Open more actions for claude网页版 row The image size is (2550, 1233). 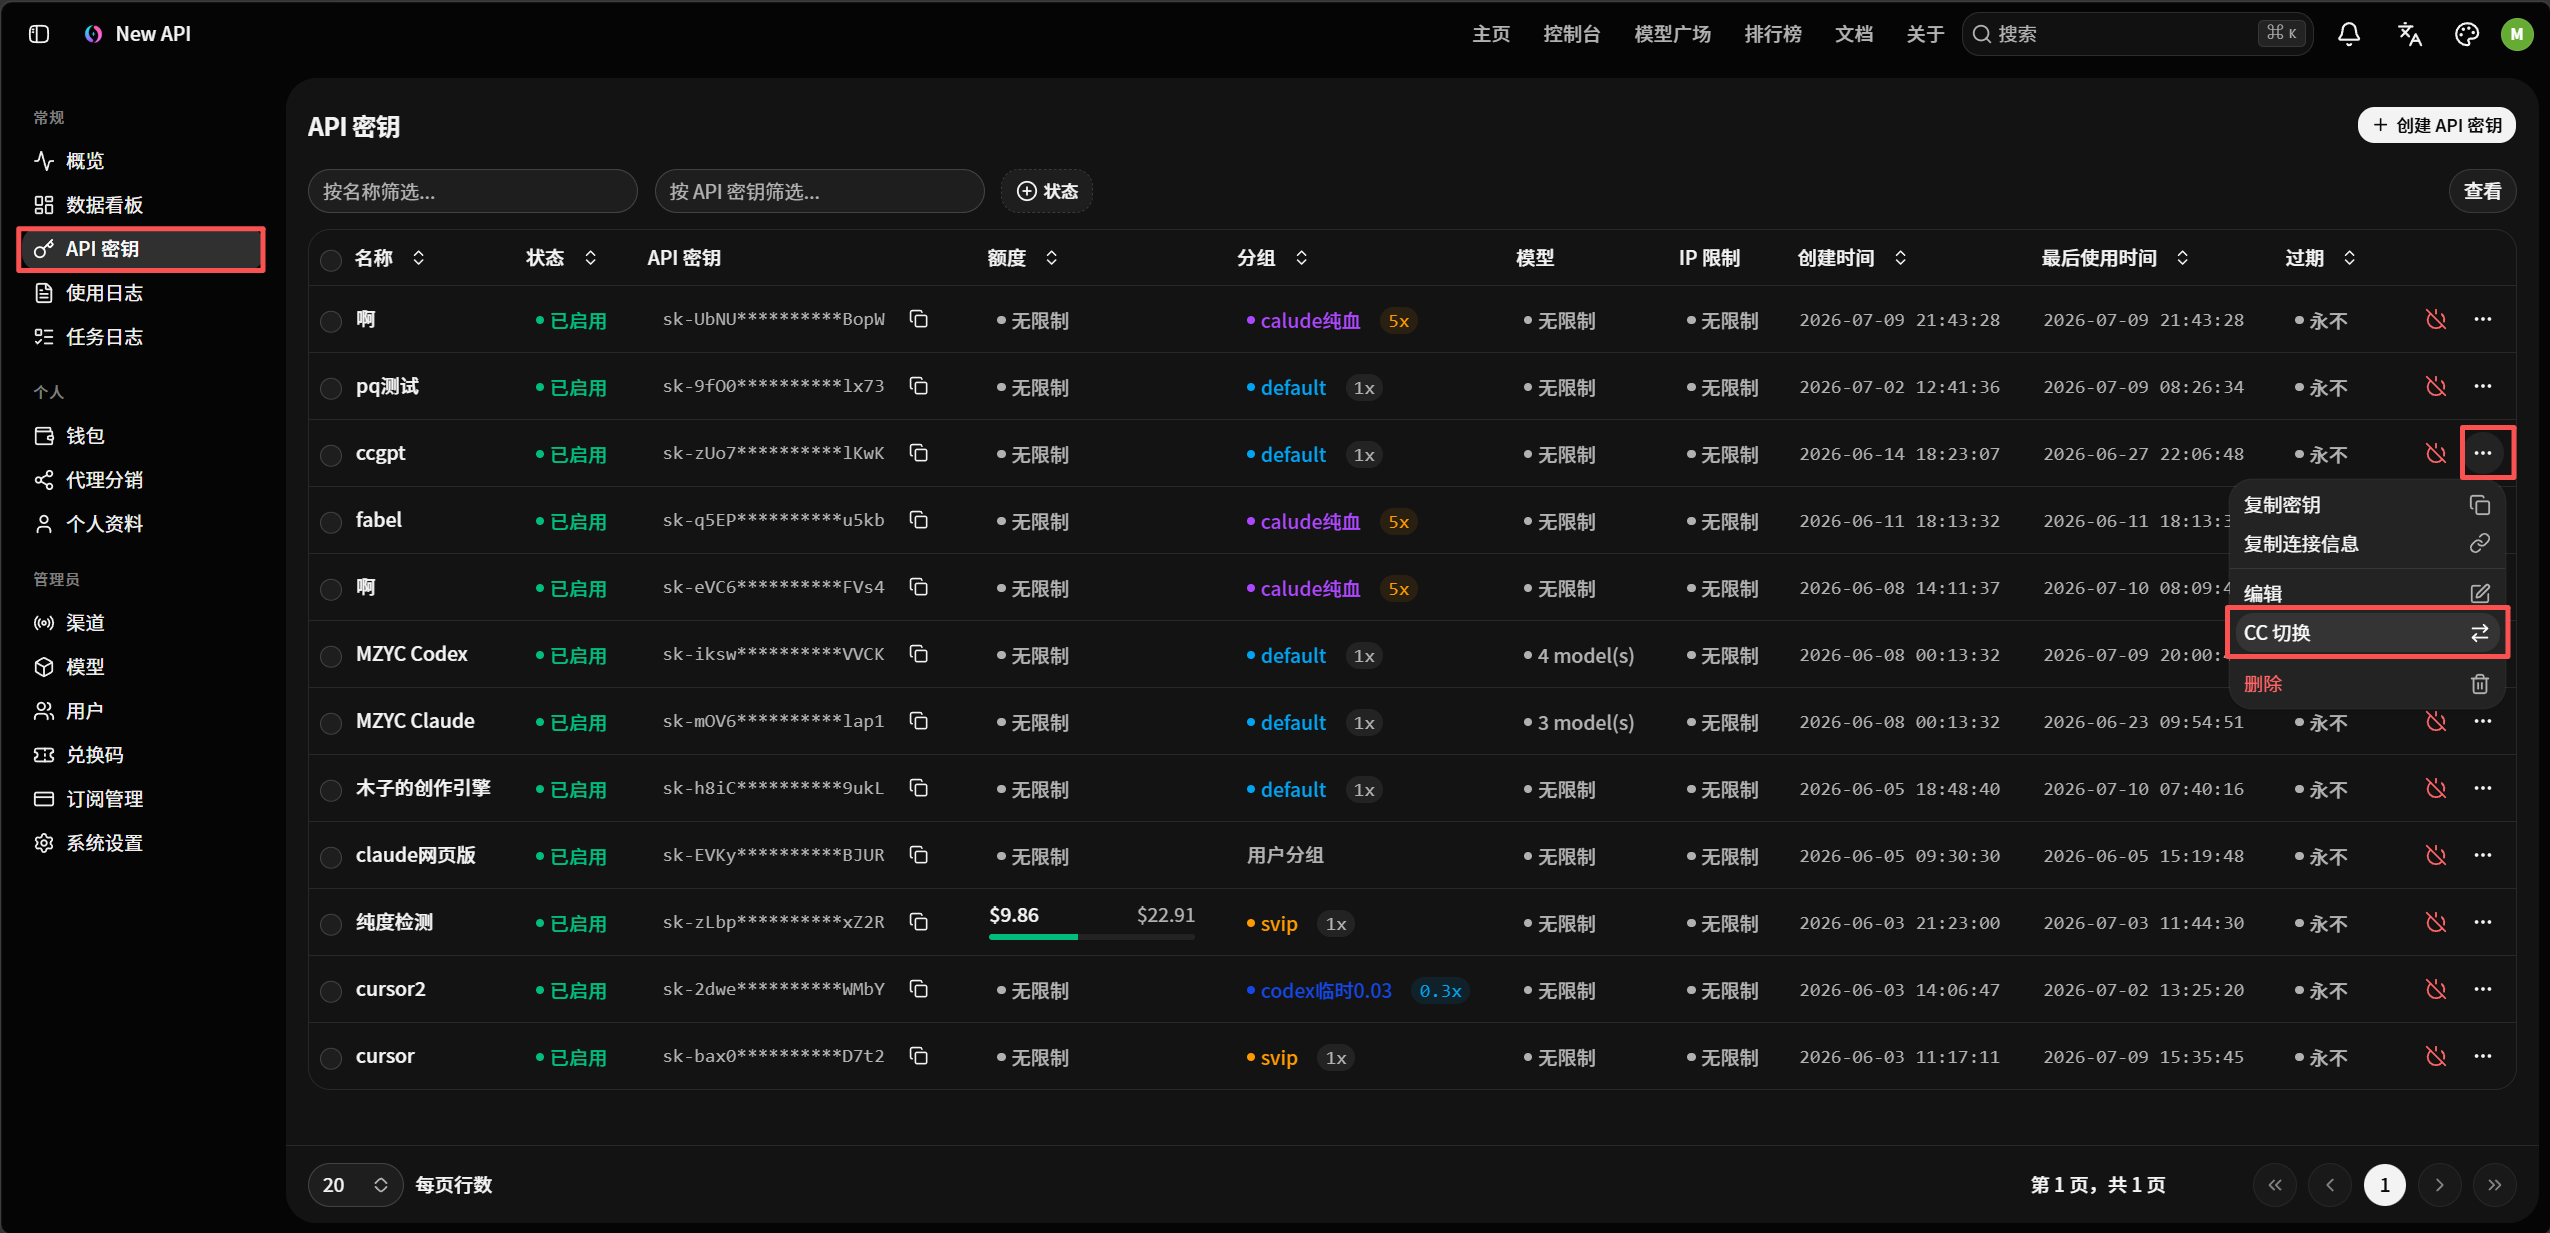(x=2483, y=855)
